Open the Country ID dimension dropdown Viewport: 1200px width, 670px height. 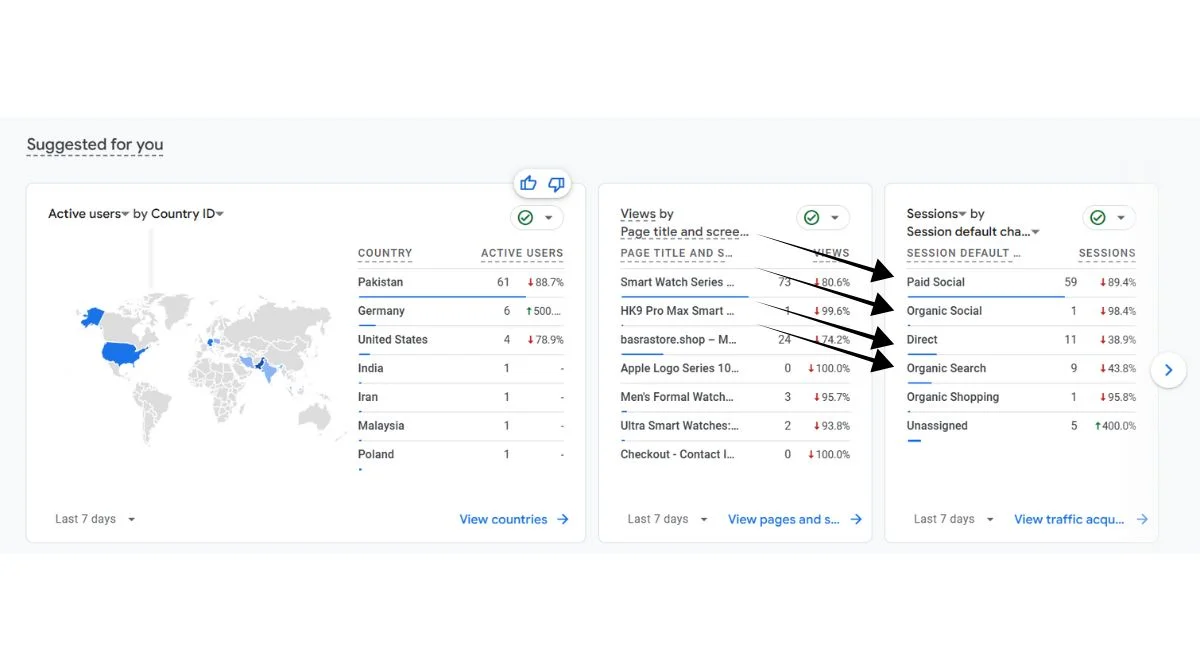[x=187, y=213]
